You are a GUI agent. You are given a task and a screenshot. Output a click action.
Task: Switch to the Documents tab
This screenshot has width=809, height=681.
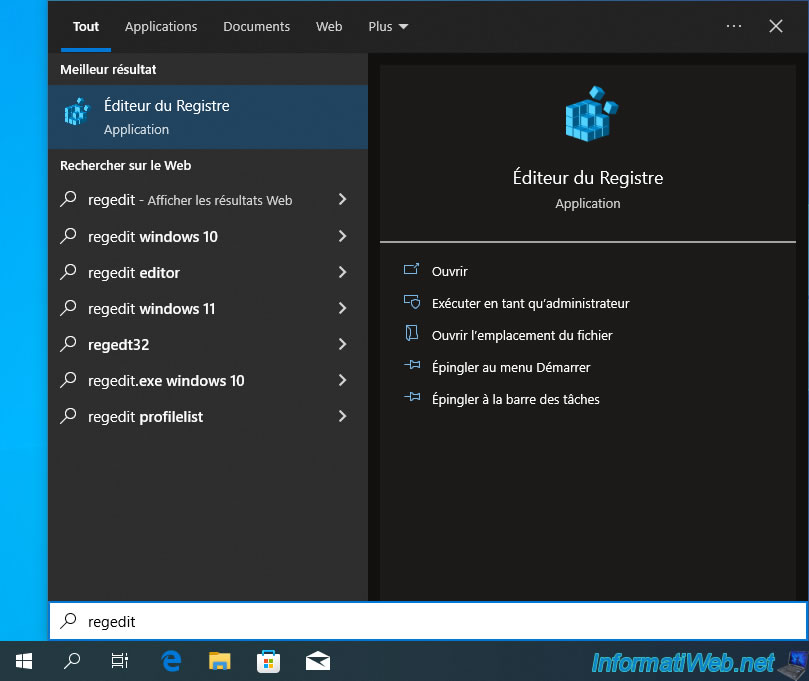click(256, 26)
